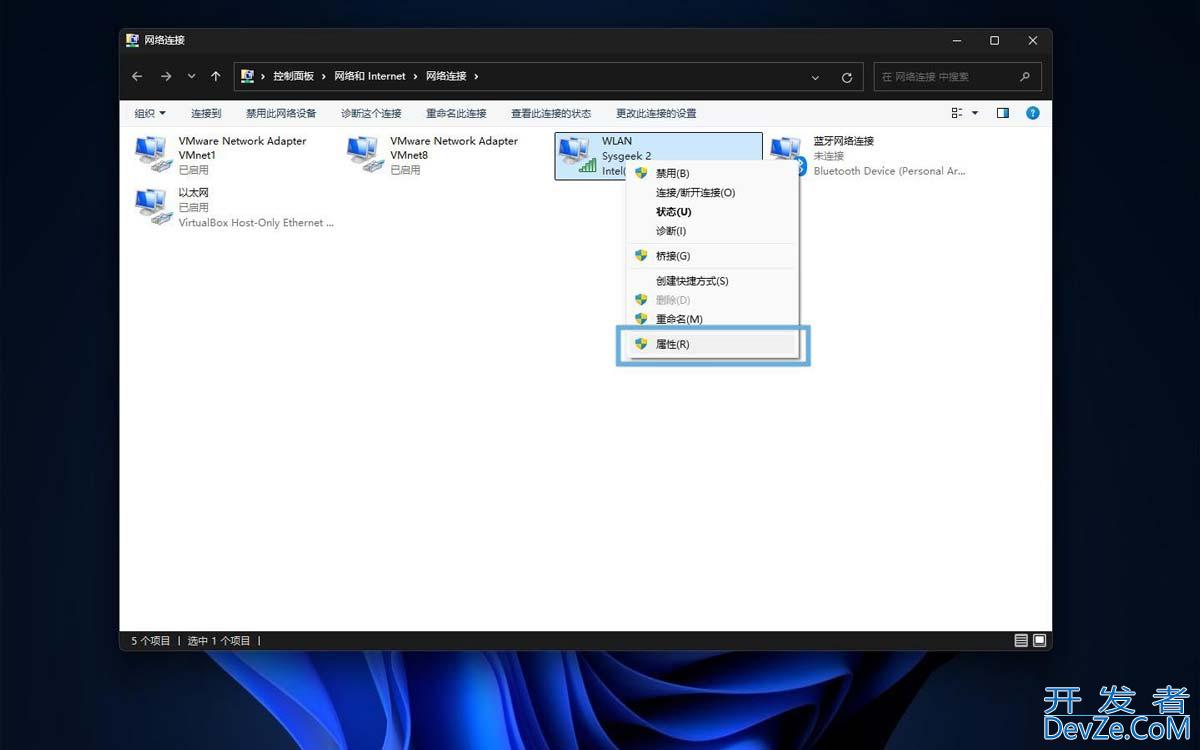Click 连接到 in the toolbar
The height and width of the screenshot is (750, 1200).
(x=206, y=114)
